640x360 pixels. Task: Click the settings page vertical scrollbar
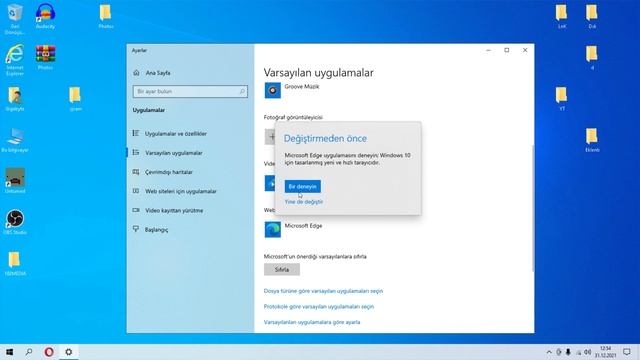[532, 208]
